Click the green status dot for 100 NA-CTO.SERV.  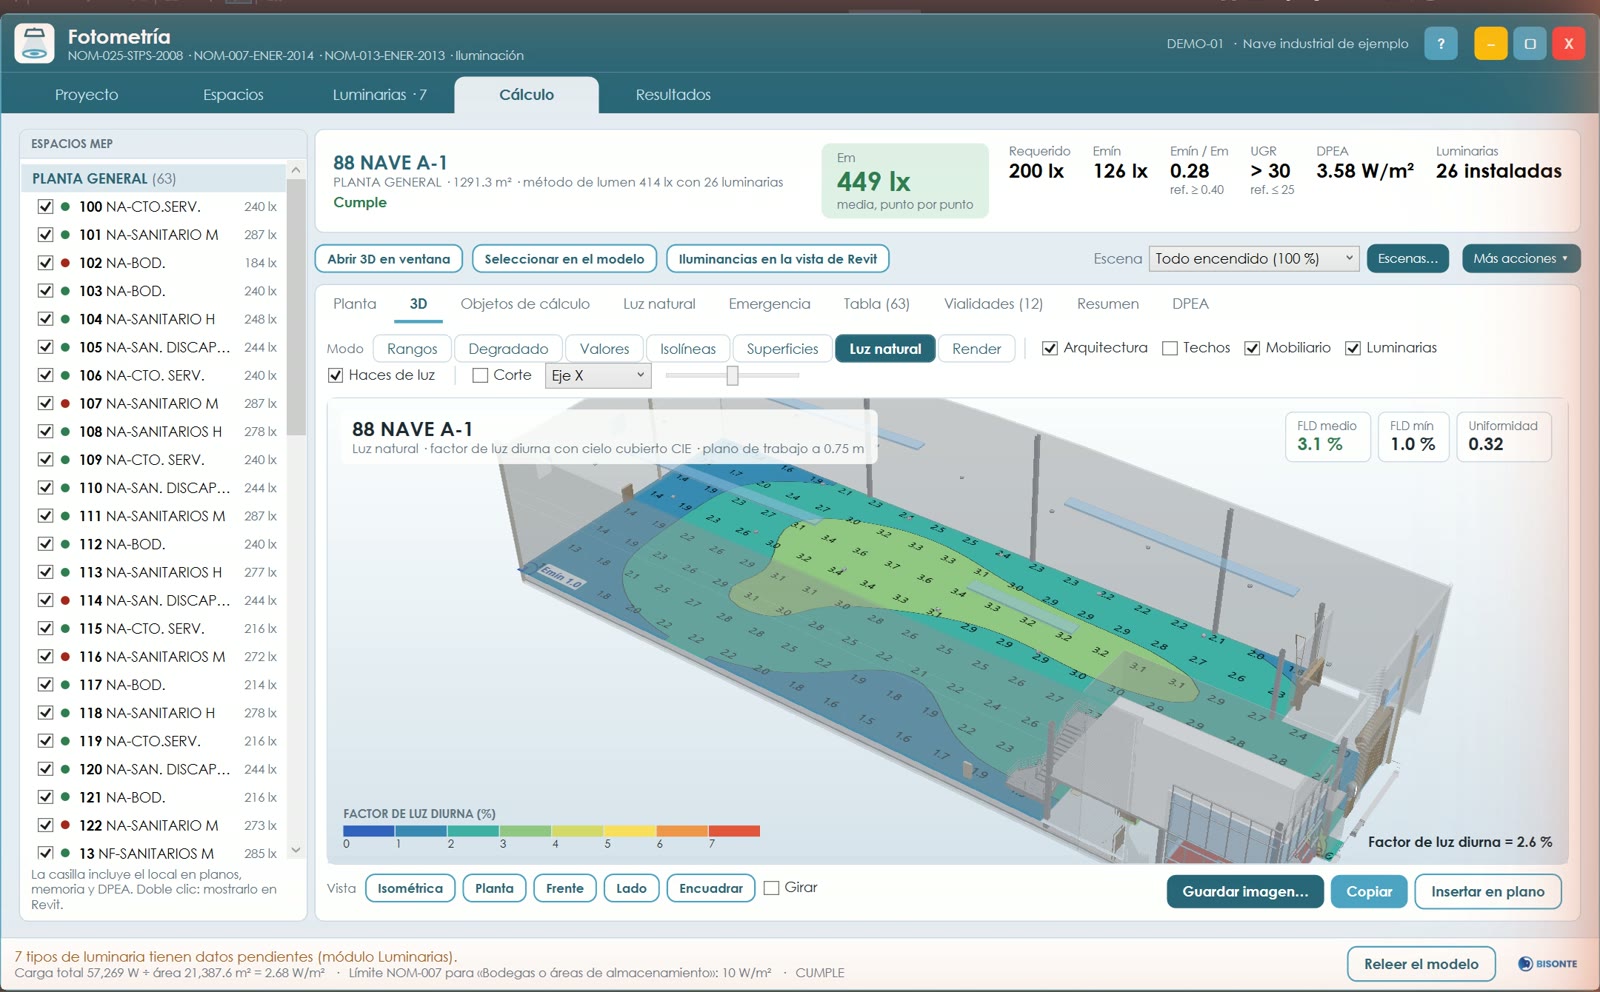65,207
